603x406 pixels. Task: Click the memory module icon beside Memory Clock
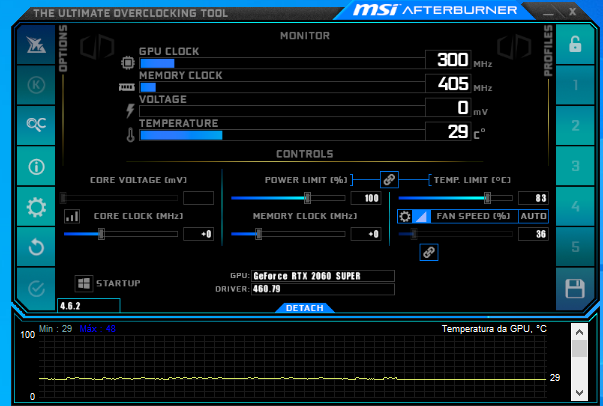[127, 87]
